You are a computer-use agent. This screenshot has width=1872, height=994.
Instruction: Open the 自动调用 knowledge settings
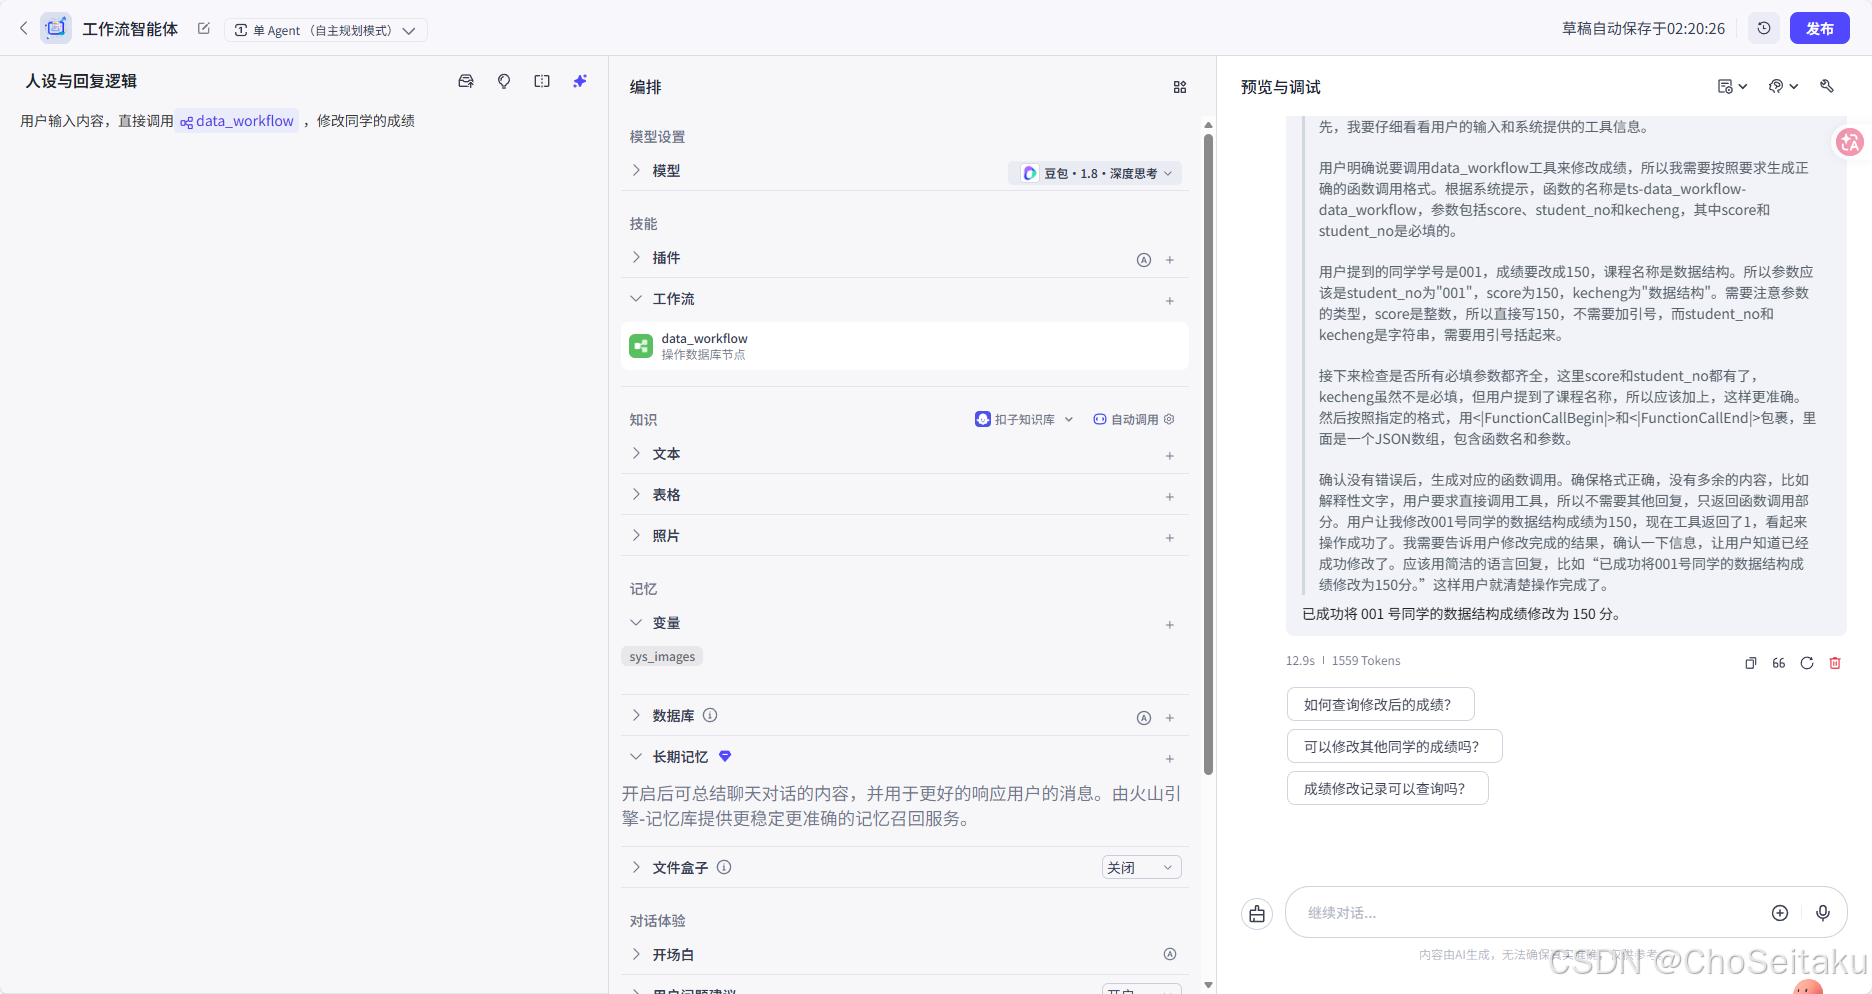click(1134, 419)
